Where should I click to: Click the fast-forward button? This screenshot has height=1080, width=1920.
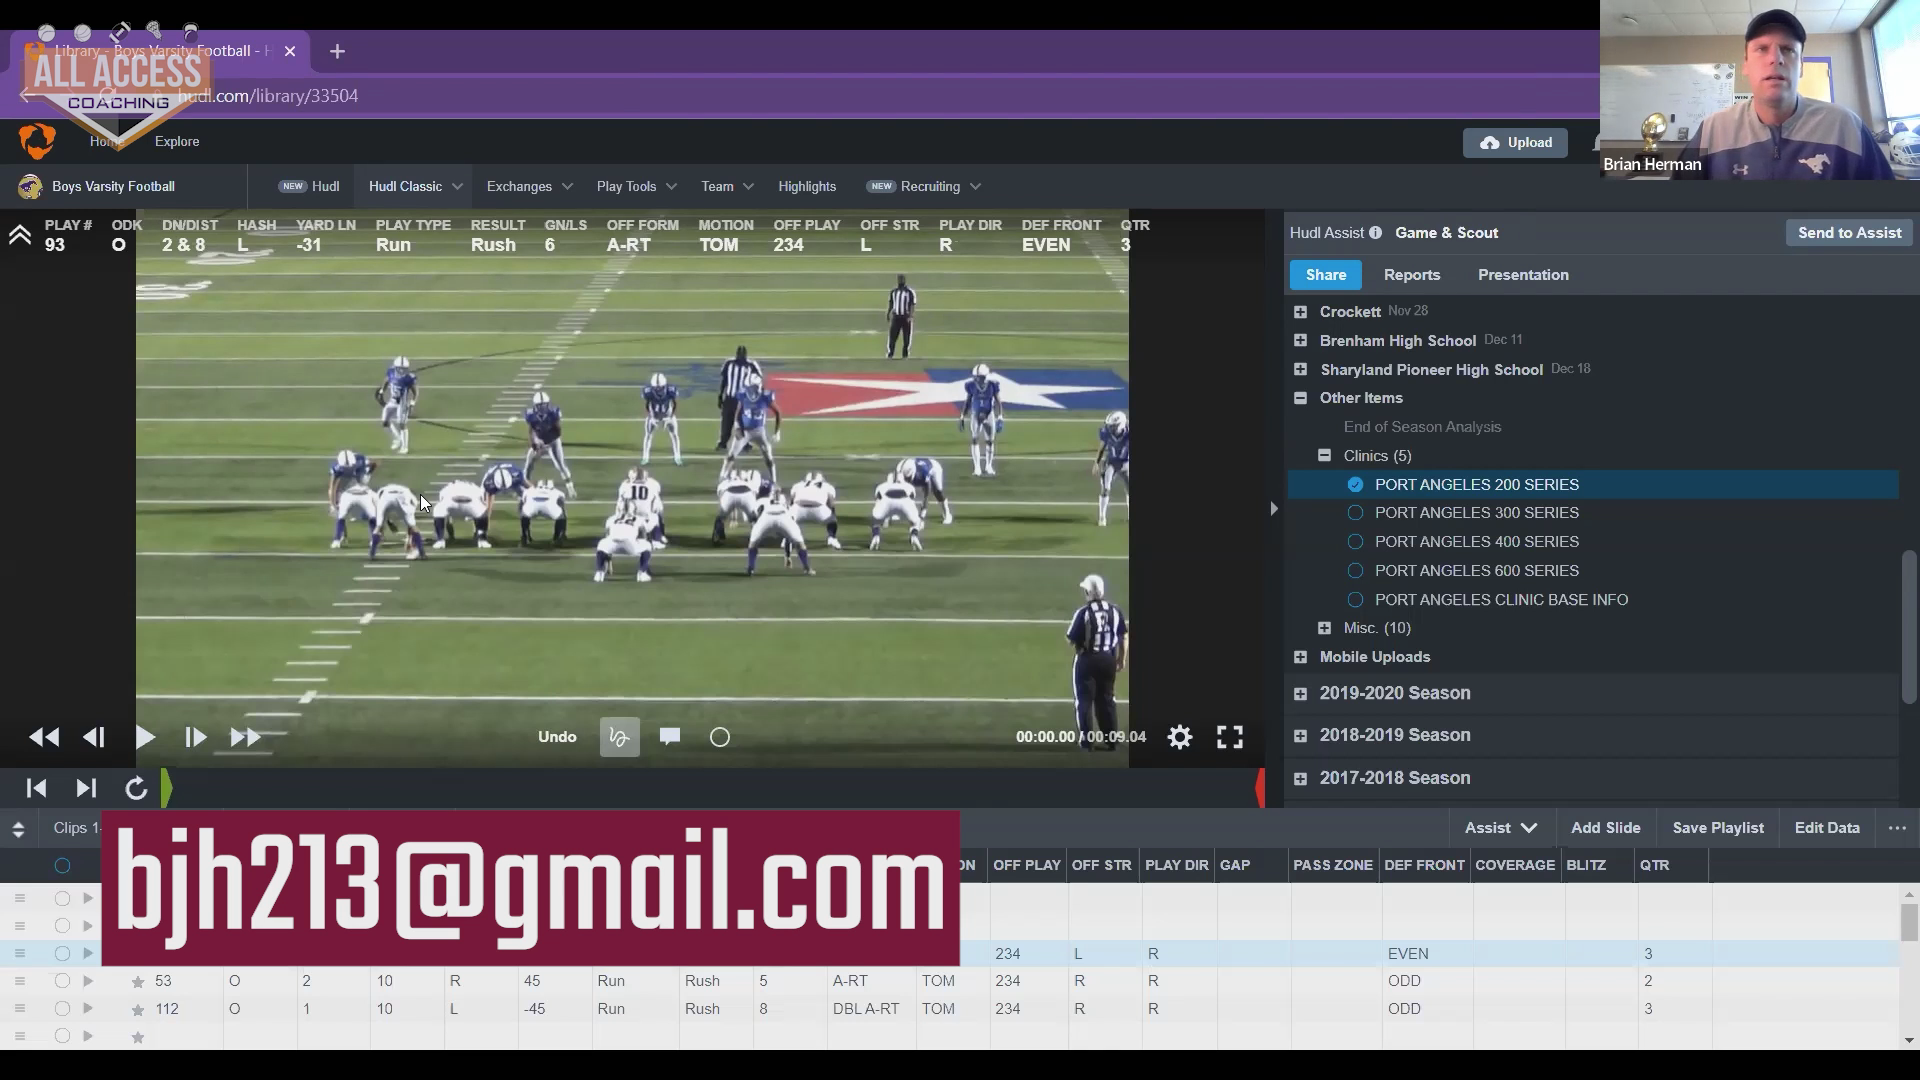click(246, 738)
